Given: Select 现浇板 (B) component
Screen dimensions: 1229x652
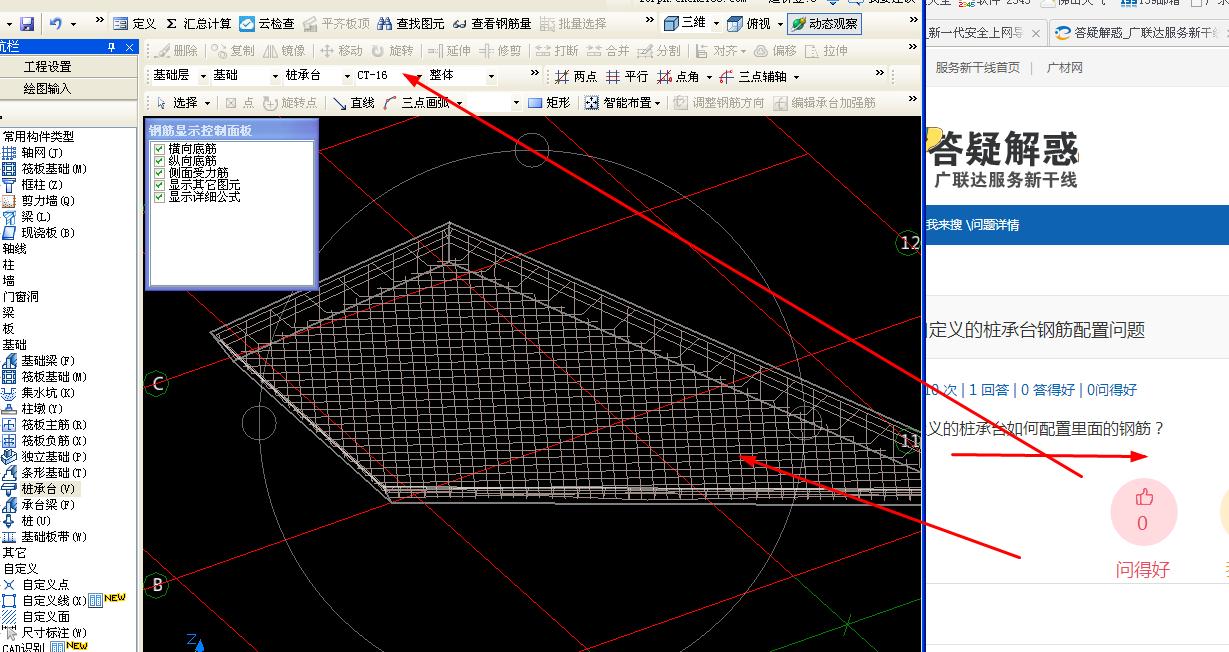Looking at the screenshot, I should coord(39,232).
